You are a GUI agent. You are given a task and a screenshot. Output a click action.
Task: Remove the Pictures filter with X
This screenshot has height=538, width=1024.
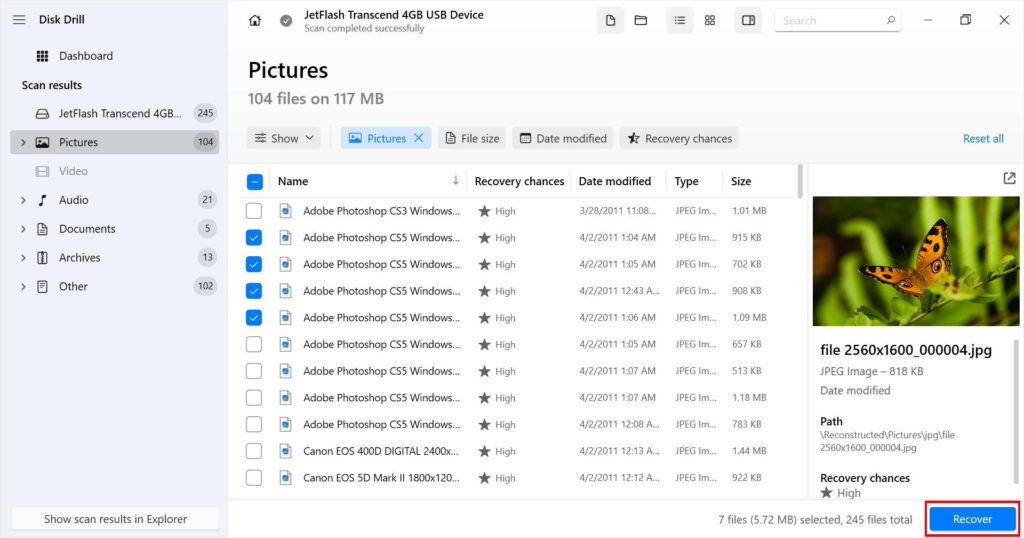(x=419, y=138)
